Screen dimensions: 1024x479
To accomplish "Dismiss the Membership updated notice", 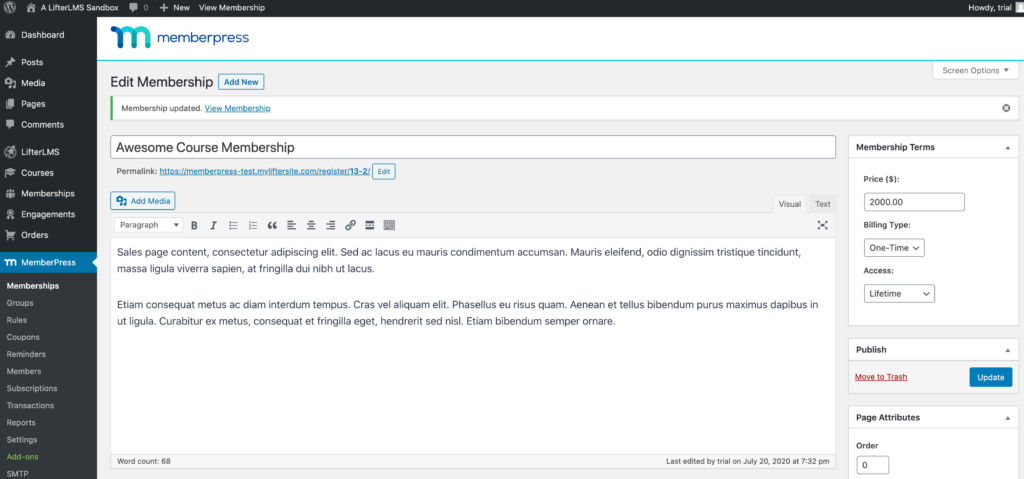I will point(1006,108).
